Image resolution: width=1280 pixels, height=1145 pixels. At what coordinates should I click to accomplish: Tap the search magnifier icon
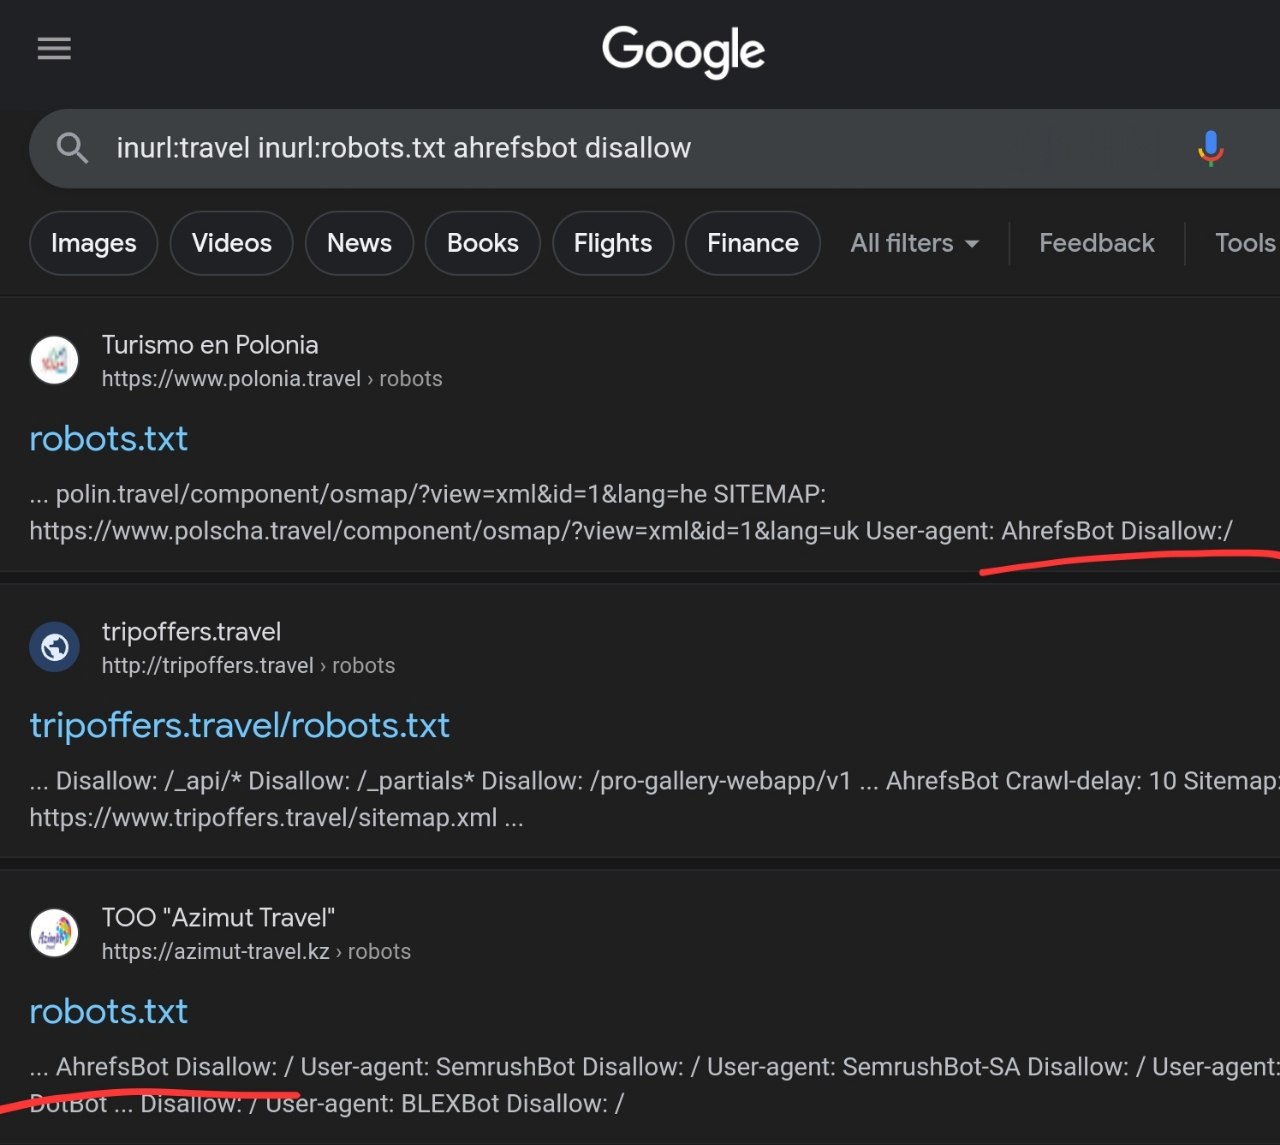point(72,148)
